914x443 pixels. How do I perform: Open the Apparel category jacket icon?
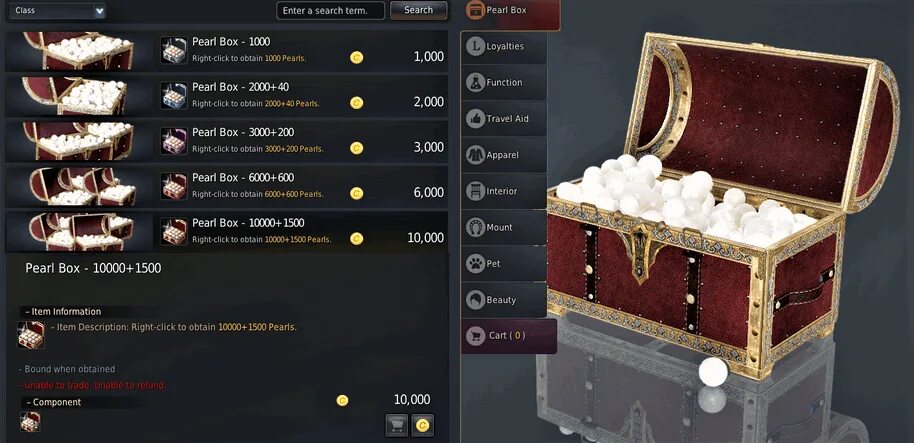[x=476, y=155]
